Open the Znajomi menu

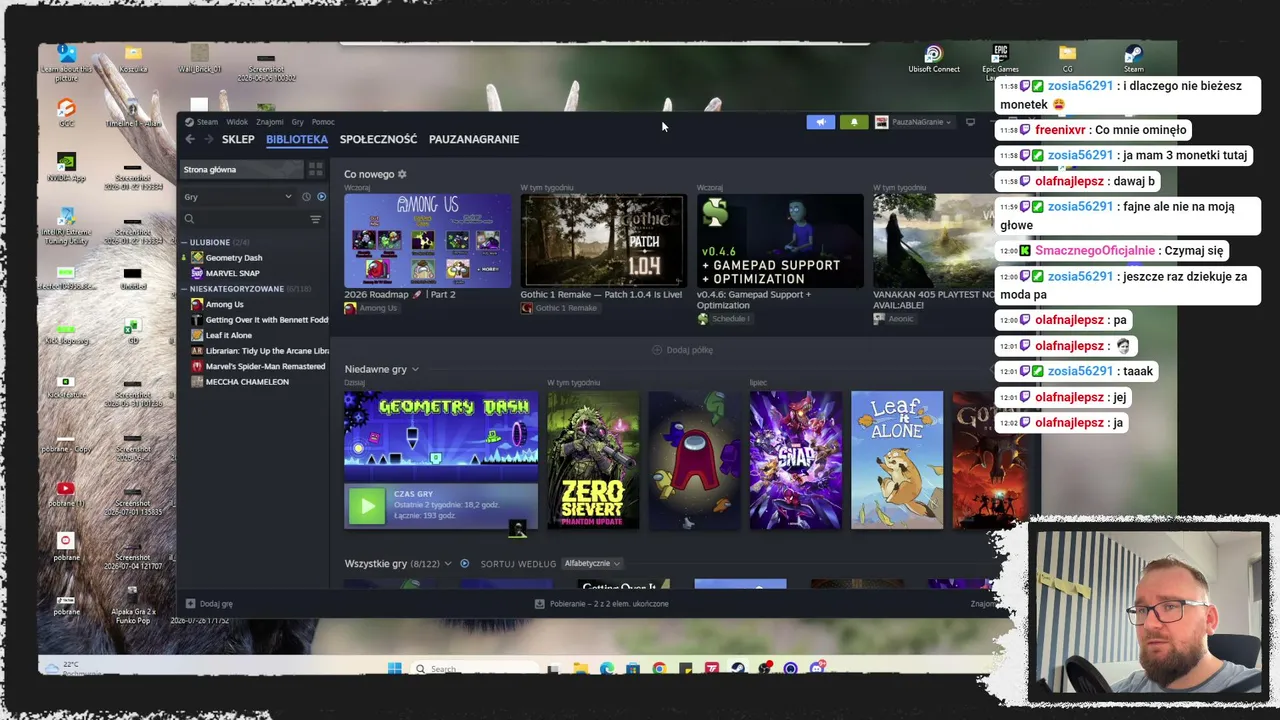(x=270, y=122)
